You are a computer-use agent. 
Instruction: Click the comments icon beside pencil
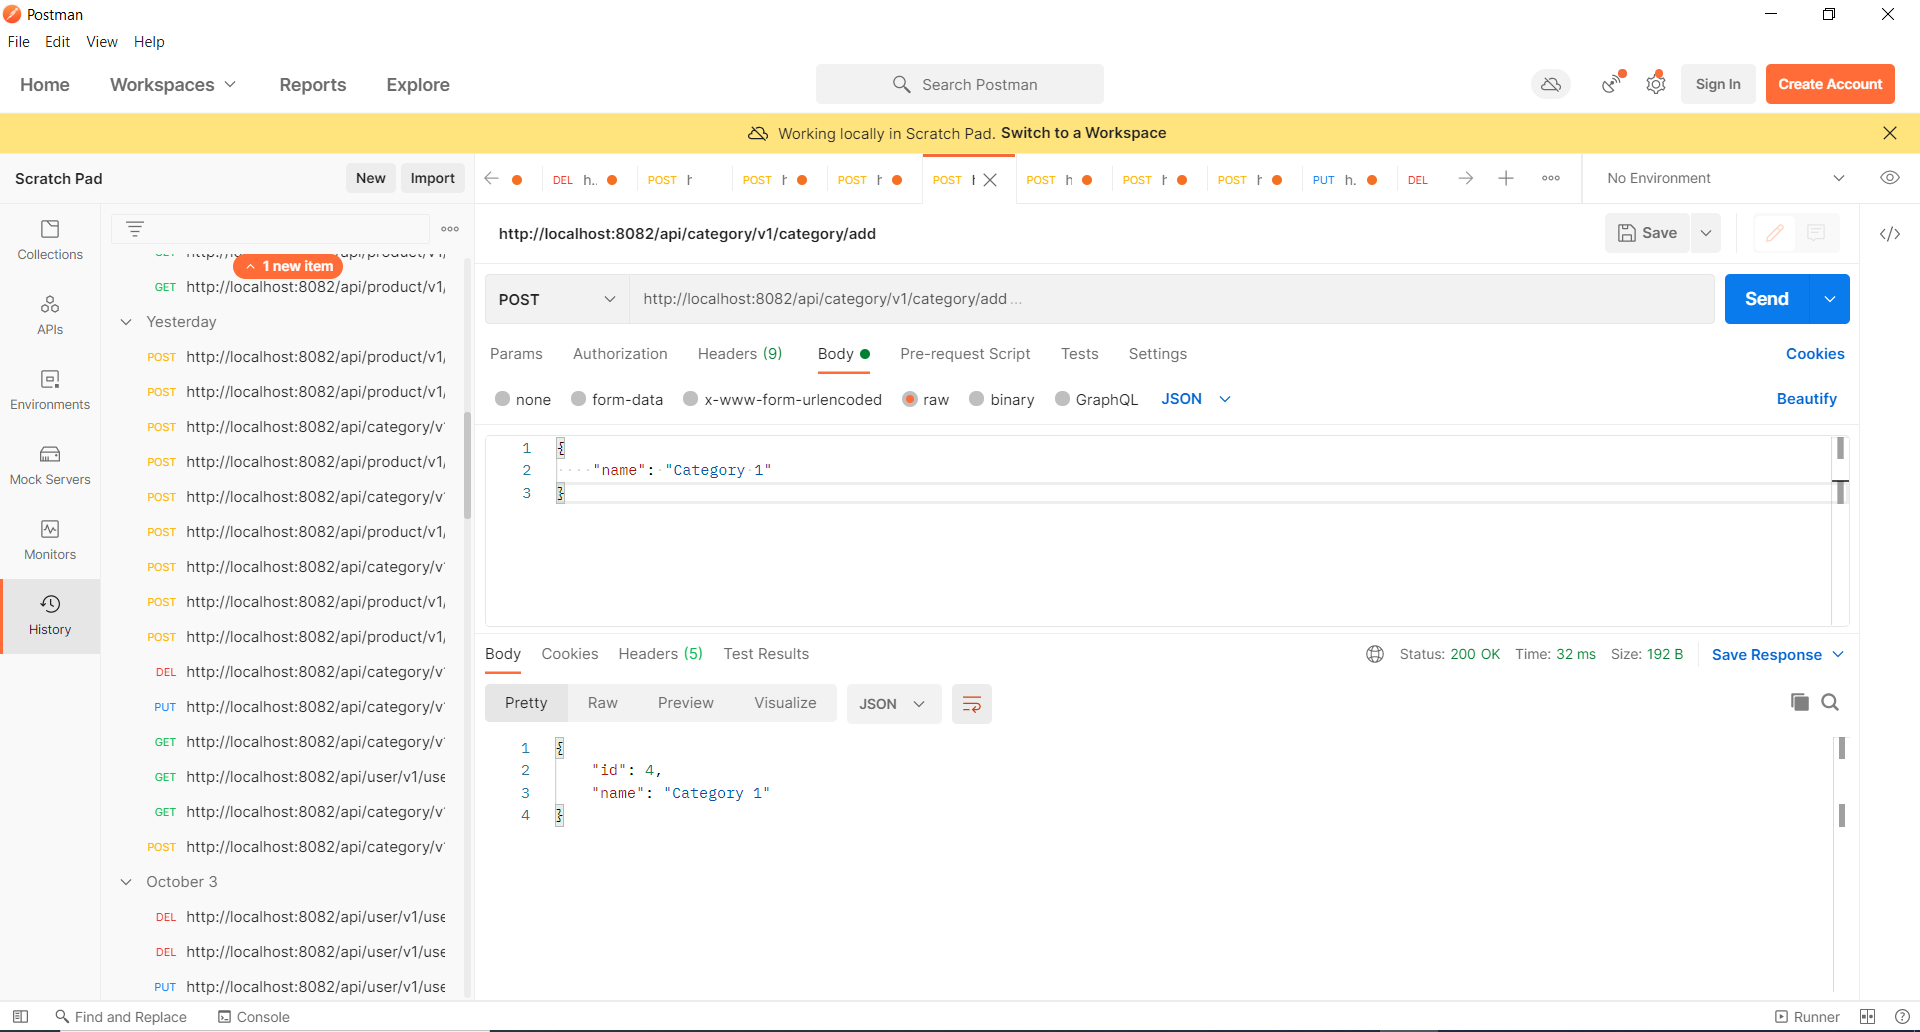click(1816, 233)
